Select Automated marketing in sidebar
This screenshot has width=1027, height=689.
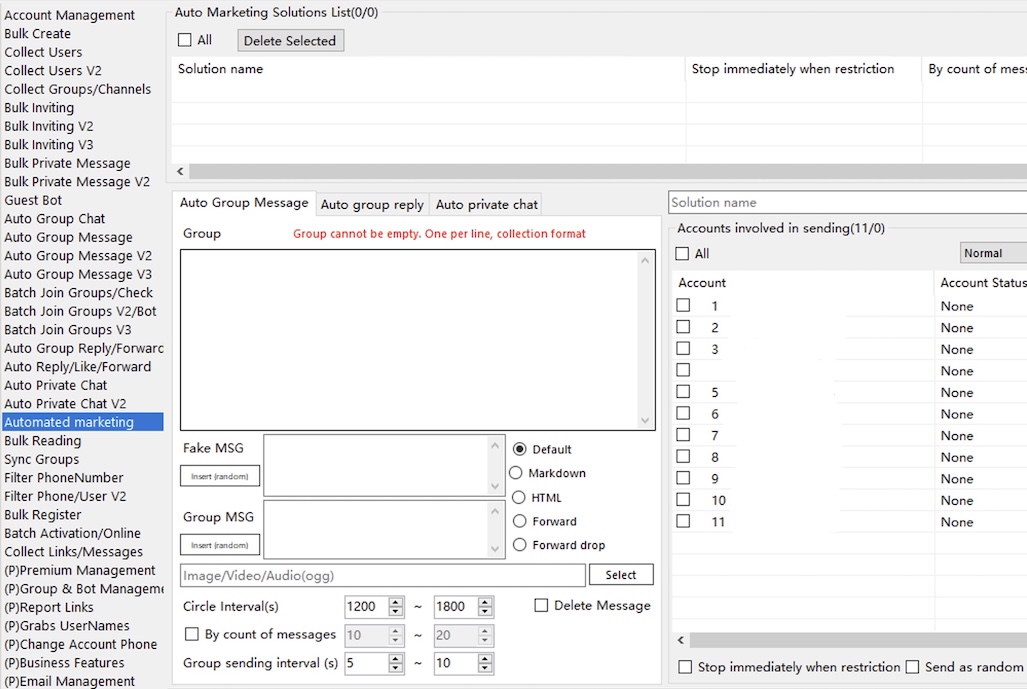tap(83, 422)
